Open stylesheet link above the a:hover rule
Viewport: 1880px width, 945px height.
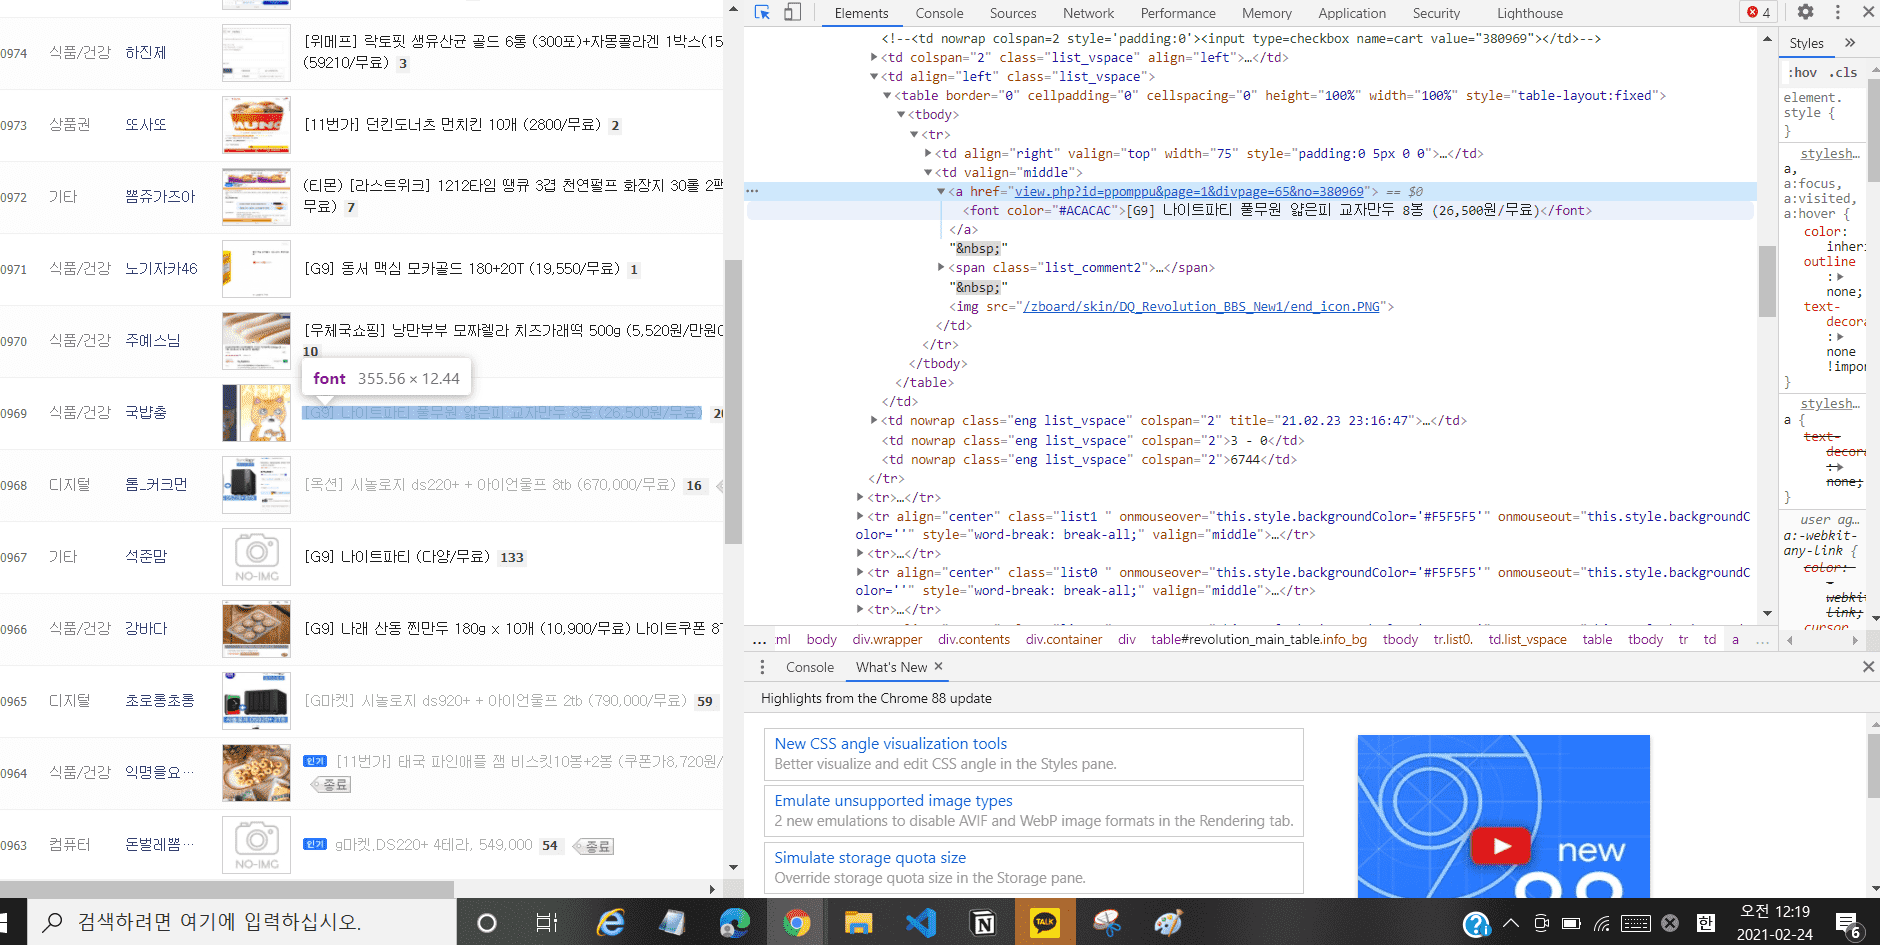click(1830, 154)
